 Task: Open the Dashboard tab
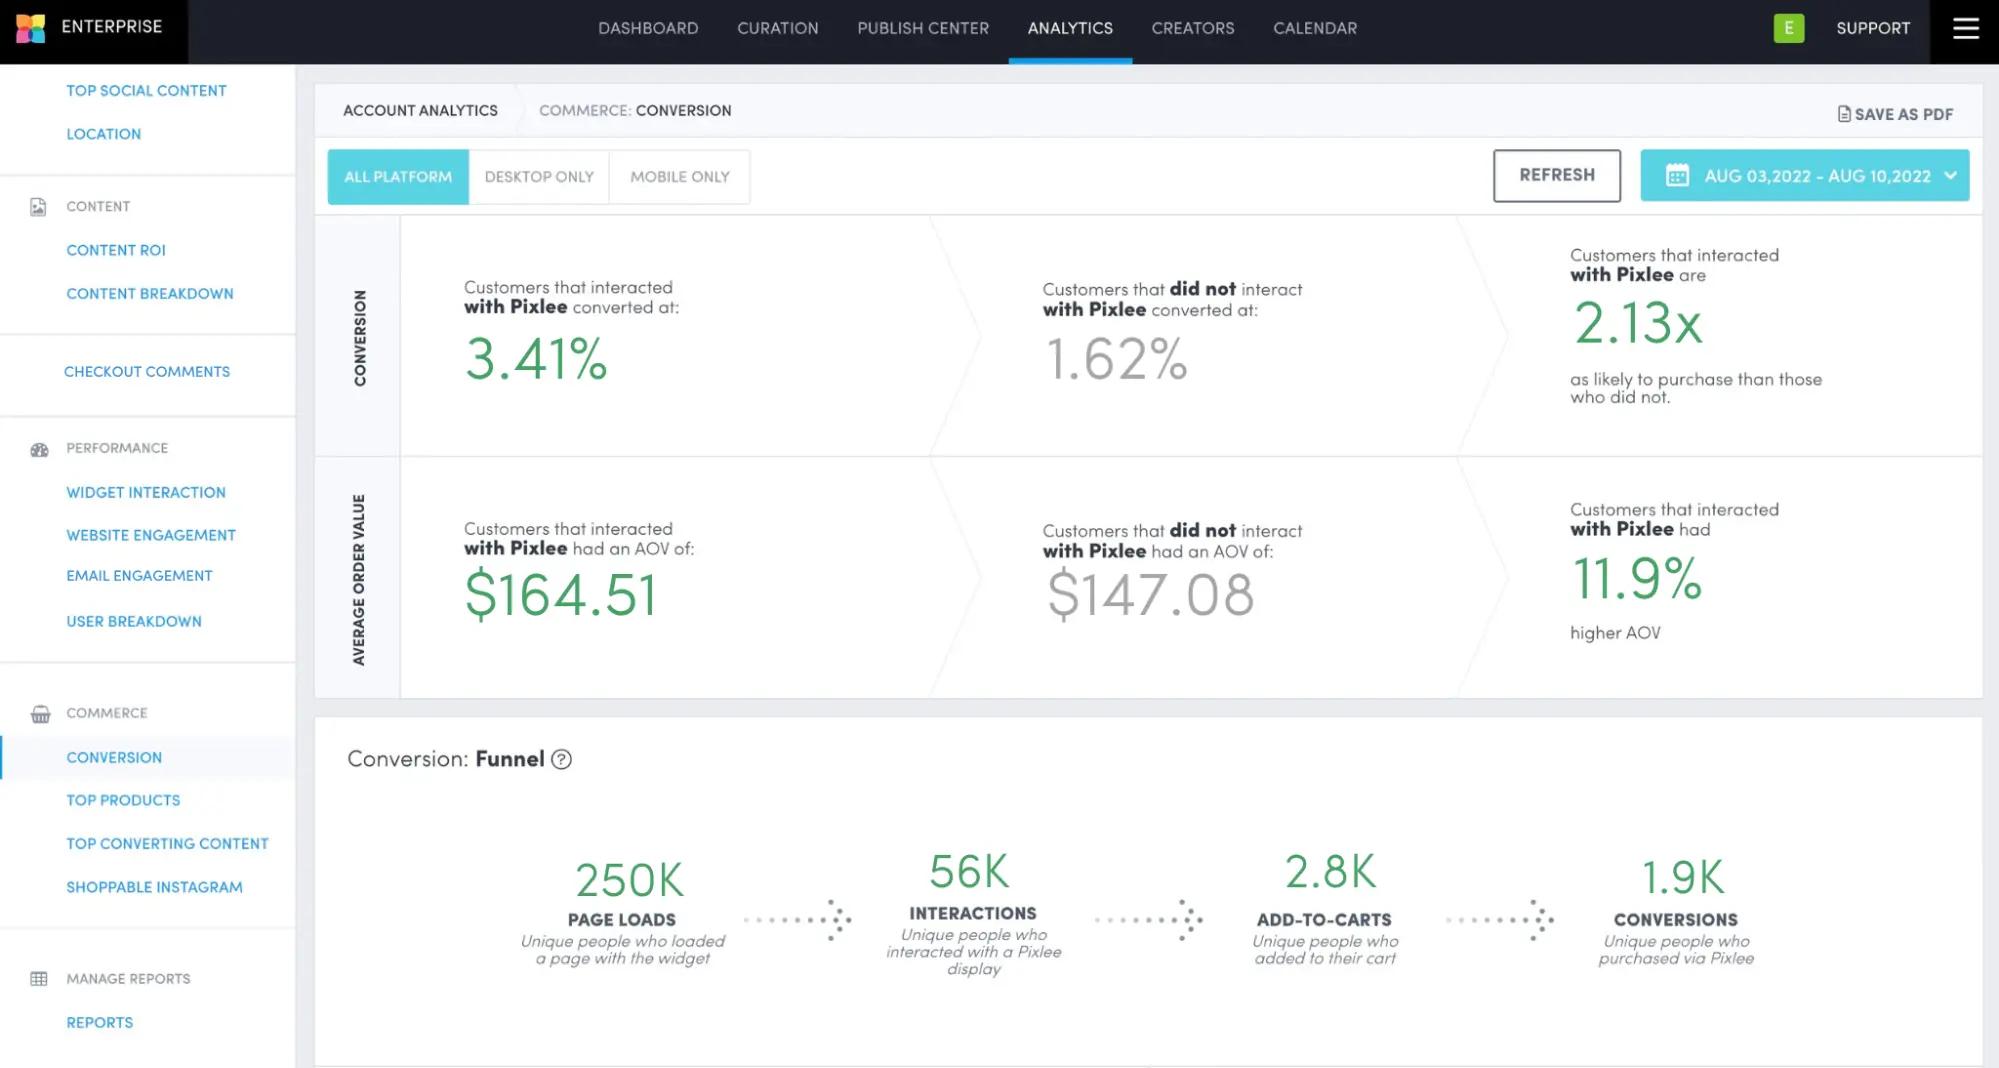(648, 28)
